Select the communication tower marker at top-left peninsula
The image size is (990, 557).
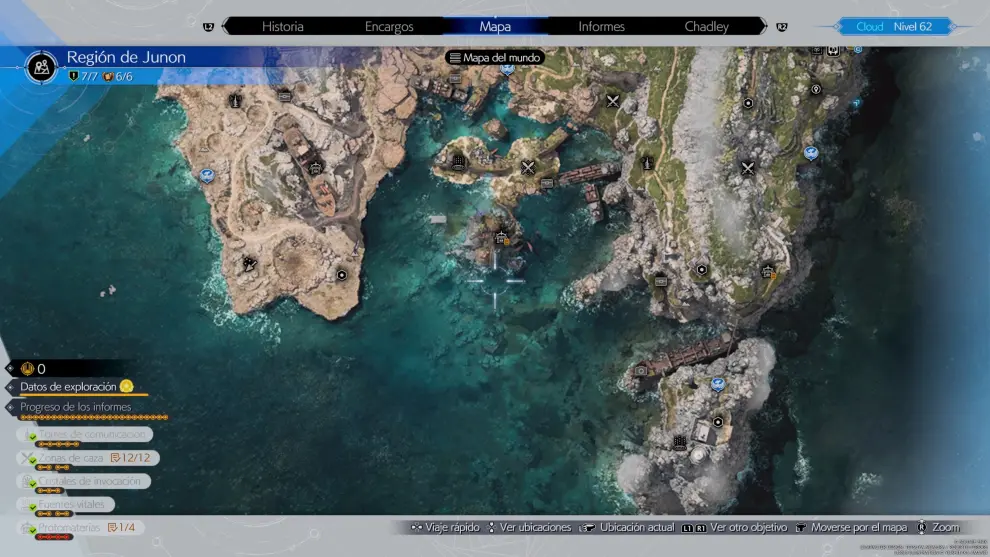pos(235,100)
